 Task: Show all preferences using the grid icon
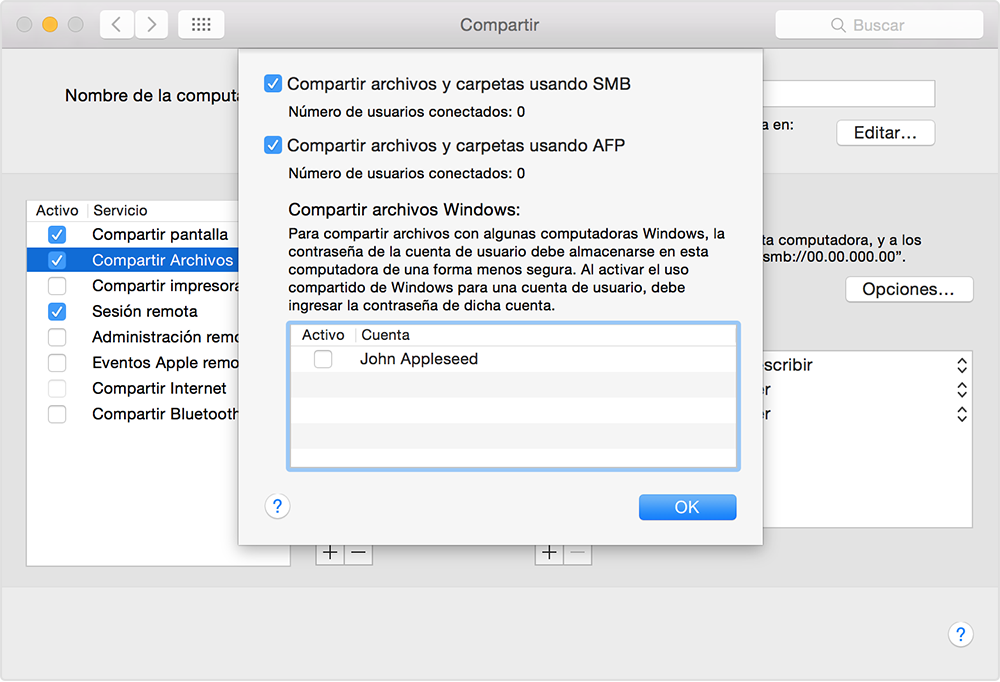coord(201,25)
